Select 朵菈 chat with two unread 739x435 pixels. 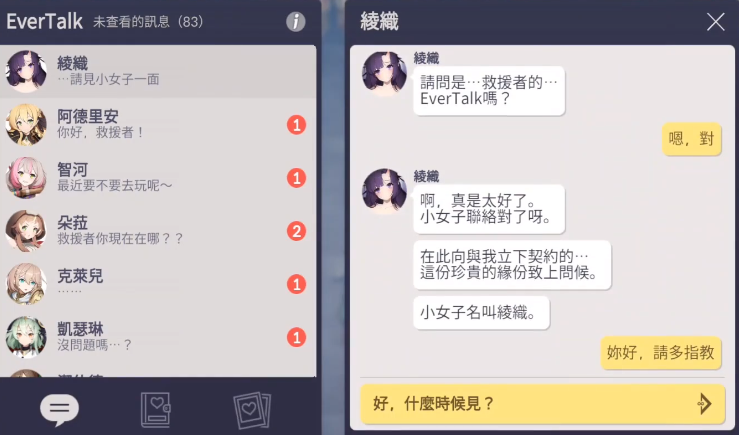[x=158, y=231]
